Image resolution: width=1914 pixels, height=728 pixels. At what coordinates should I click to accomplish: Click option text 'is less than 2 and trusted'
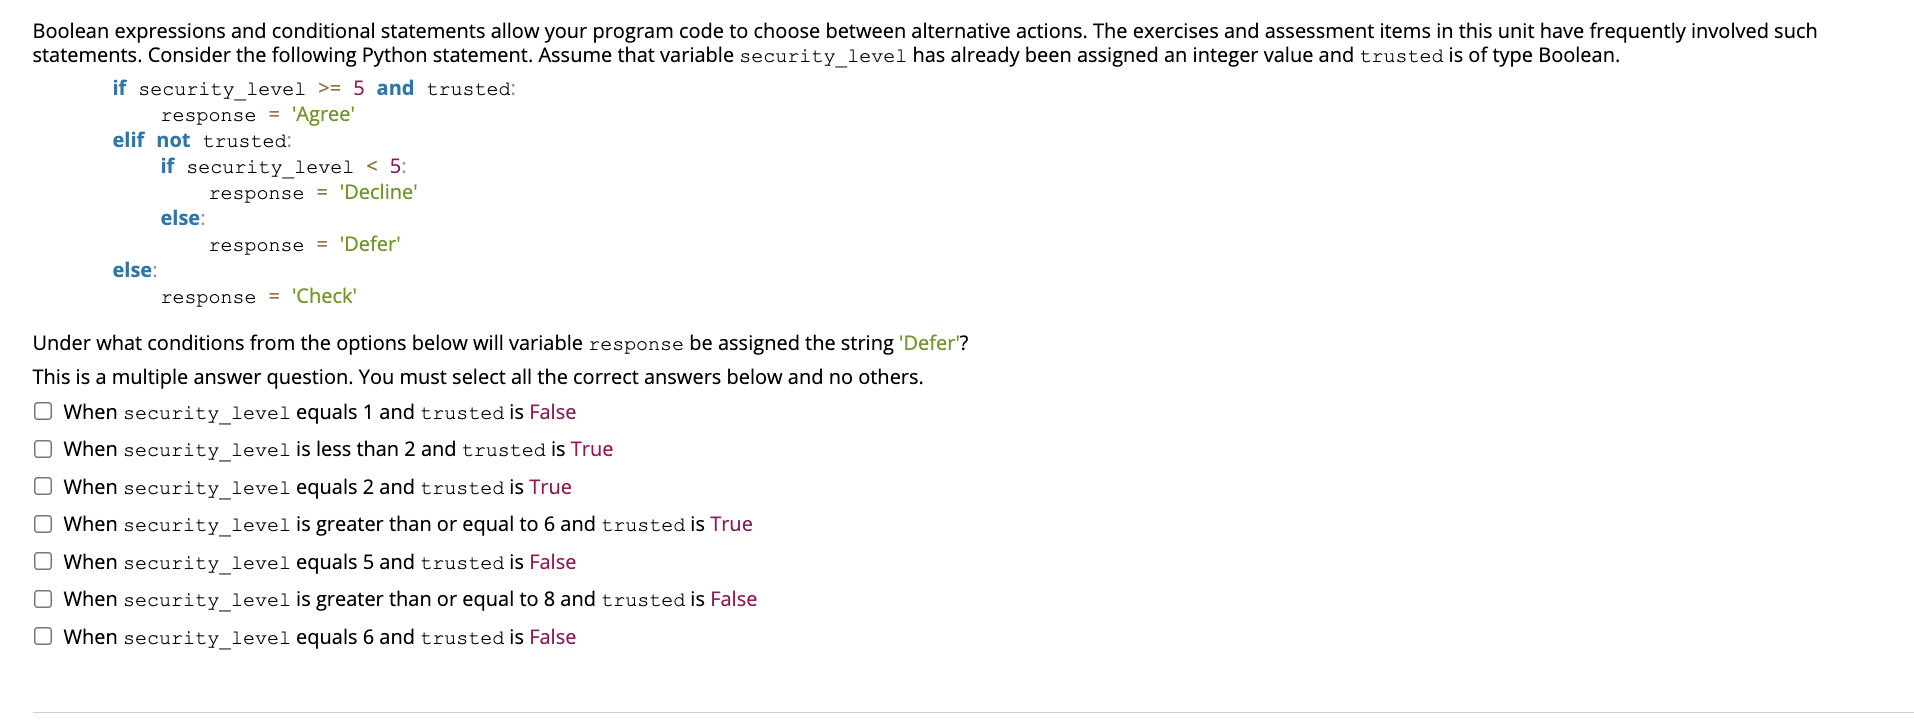421,449
